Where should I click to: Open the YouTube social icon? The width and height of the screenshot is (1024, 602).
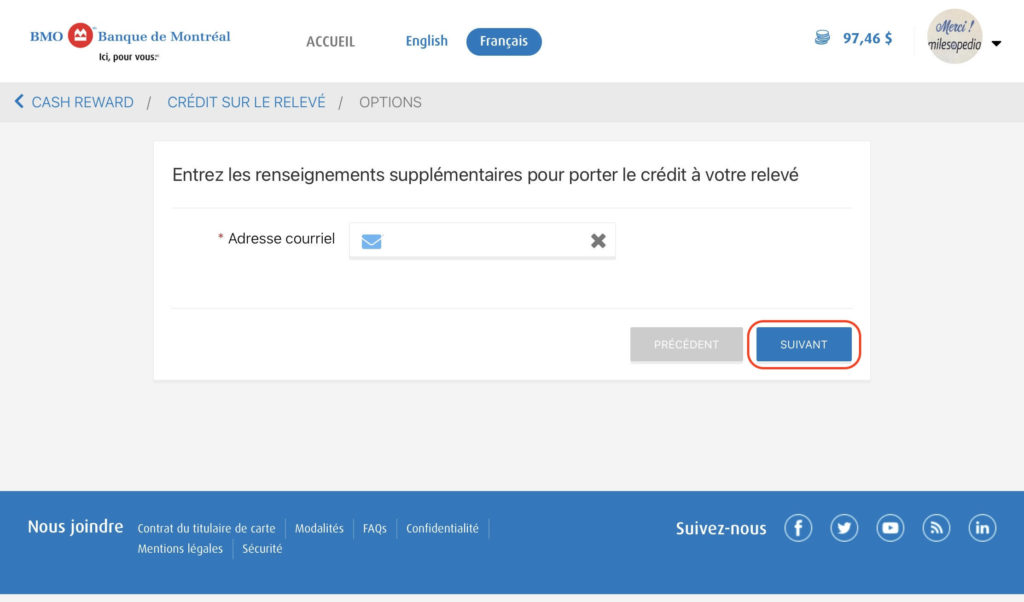coord(890,528)
